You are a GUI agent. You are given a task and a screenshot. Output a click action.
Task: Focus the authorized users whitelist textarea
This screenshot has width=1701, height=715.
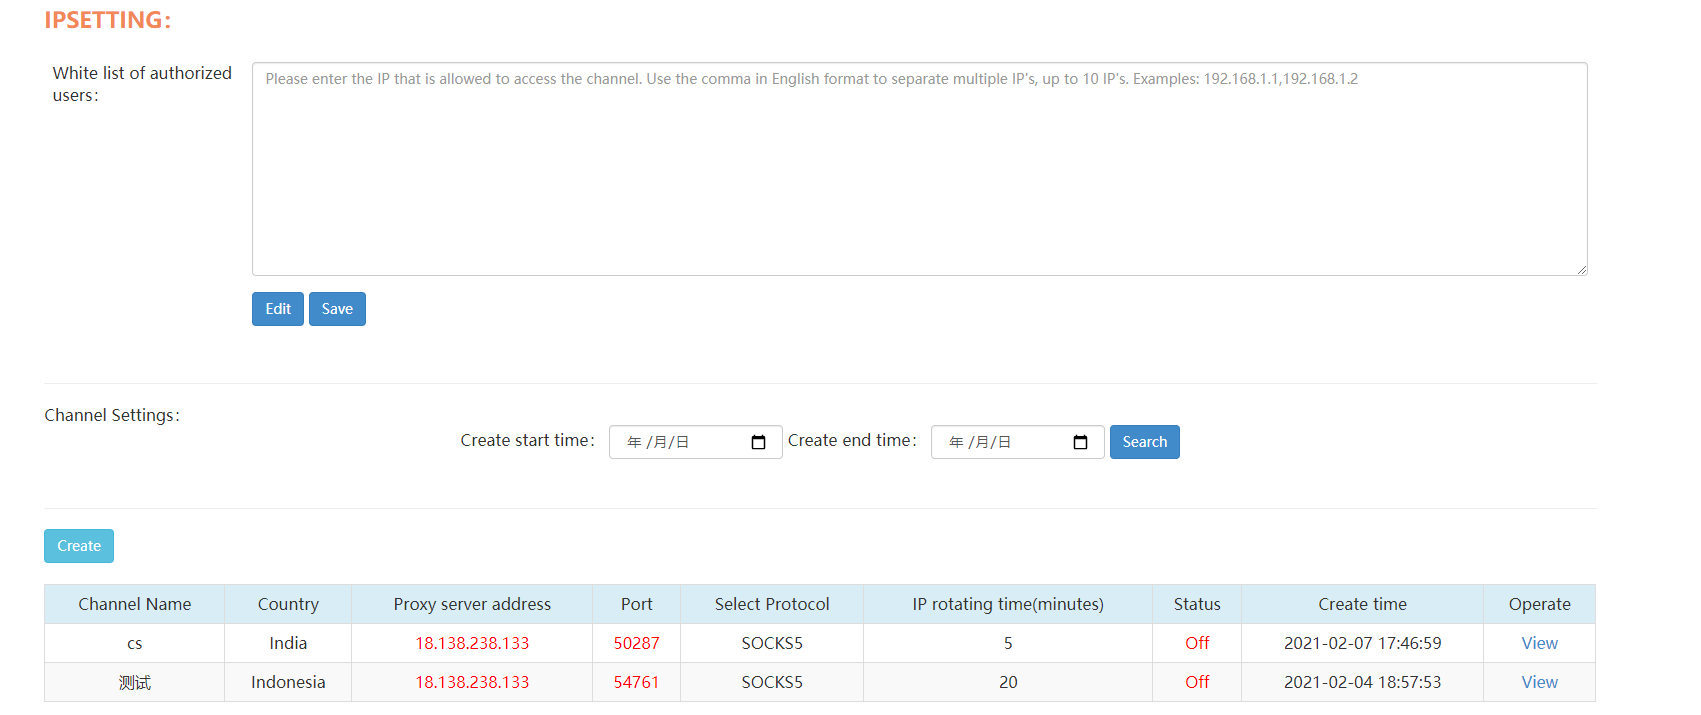tap(919, 170)
